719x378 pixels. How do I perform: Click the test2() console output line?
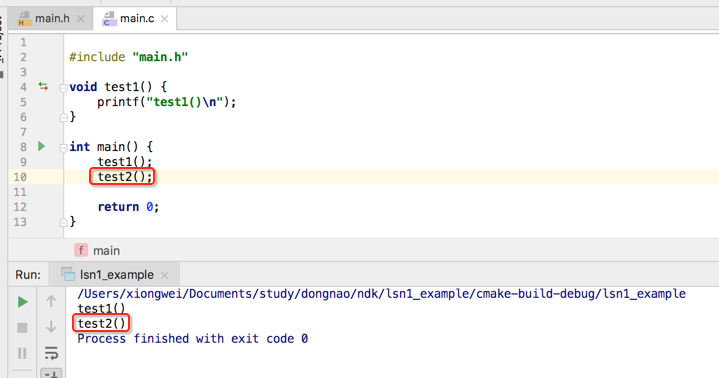click(101, 323)
